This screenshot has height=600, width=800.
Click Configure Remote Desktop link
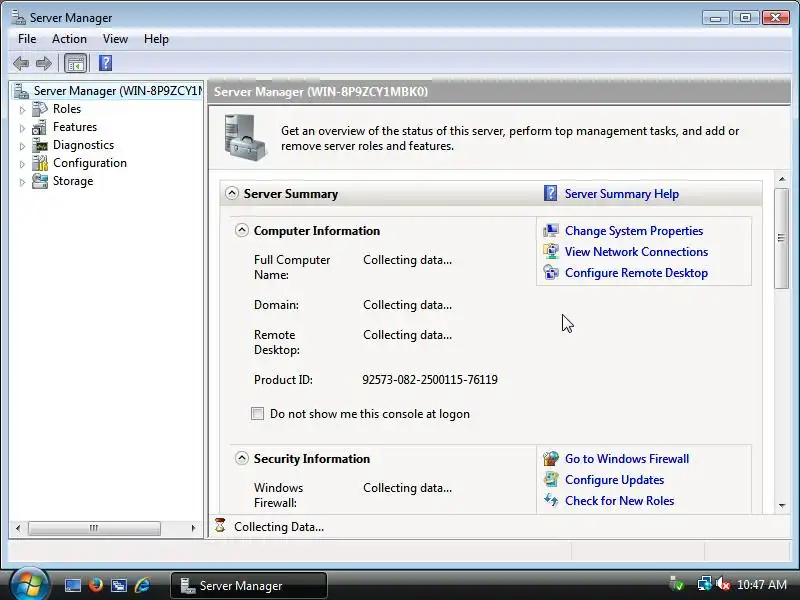pyautogui.click(x=636, y=272)
